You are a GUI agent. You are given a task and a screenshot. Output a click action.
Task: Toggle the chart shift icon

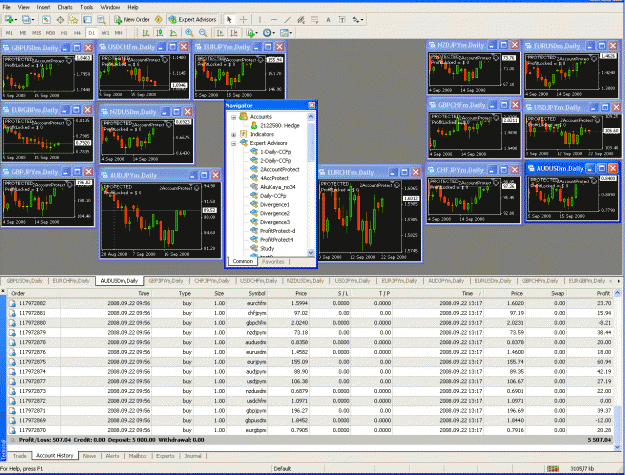(x=234, y=33)
